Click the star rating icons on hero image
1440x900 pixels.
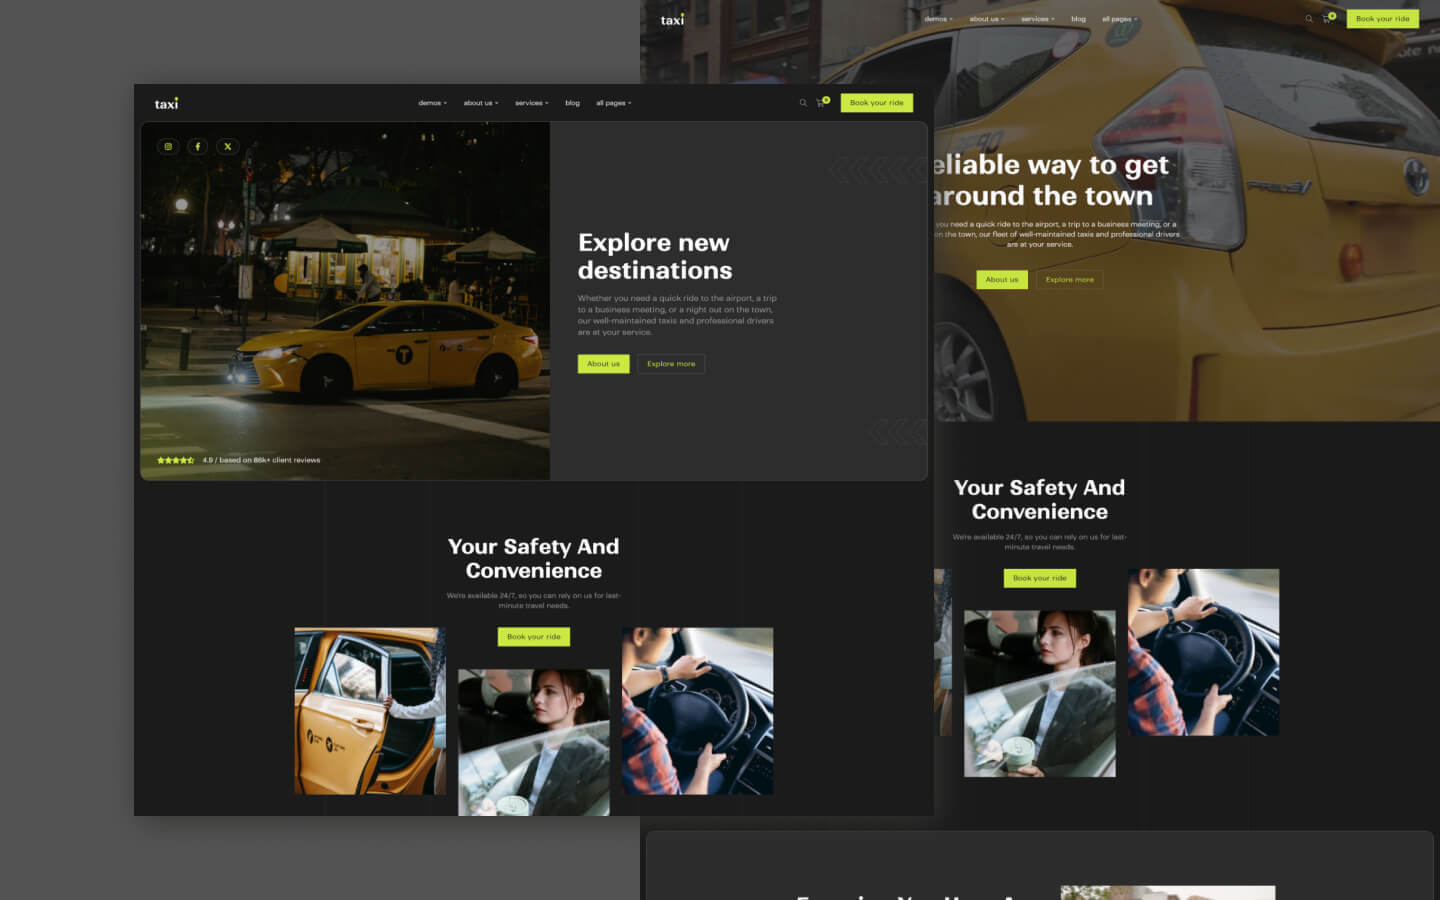tap(176, 460)
